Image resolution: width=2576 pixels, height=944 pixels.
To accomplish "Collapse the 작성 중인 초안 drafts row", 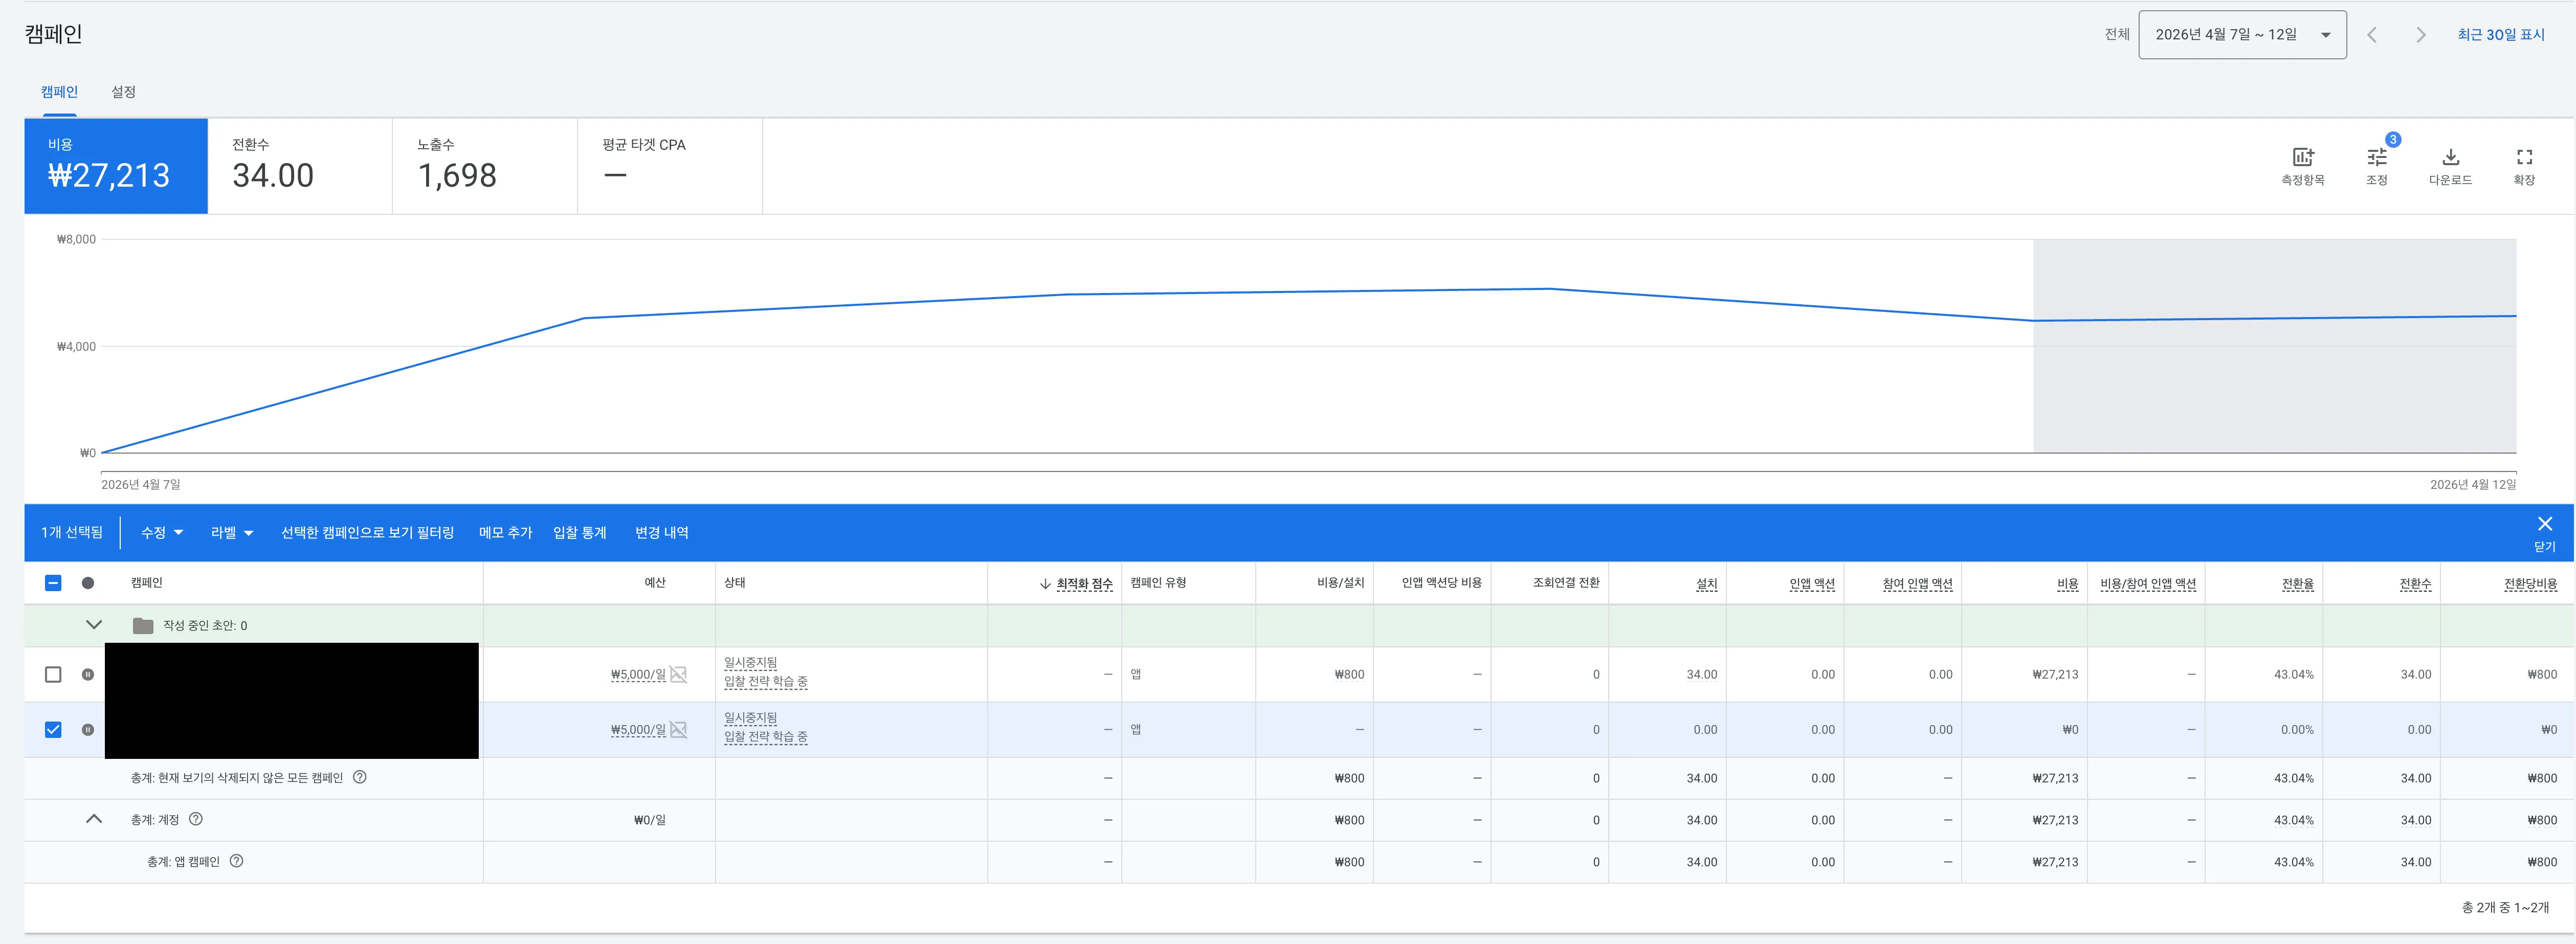I will 94,625.
